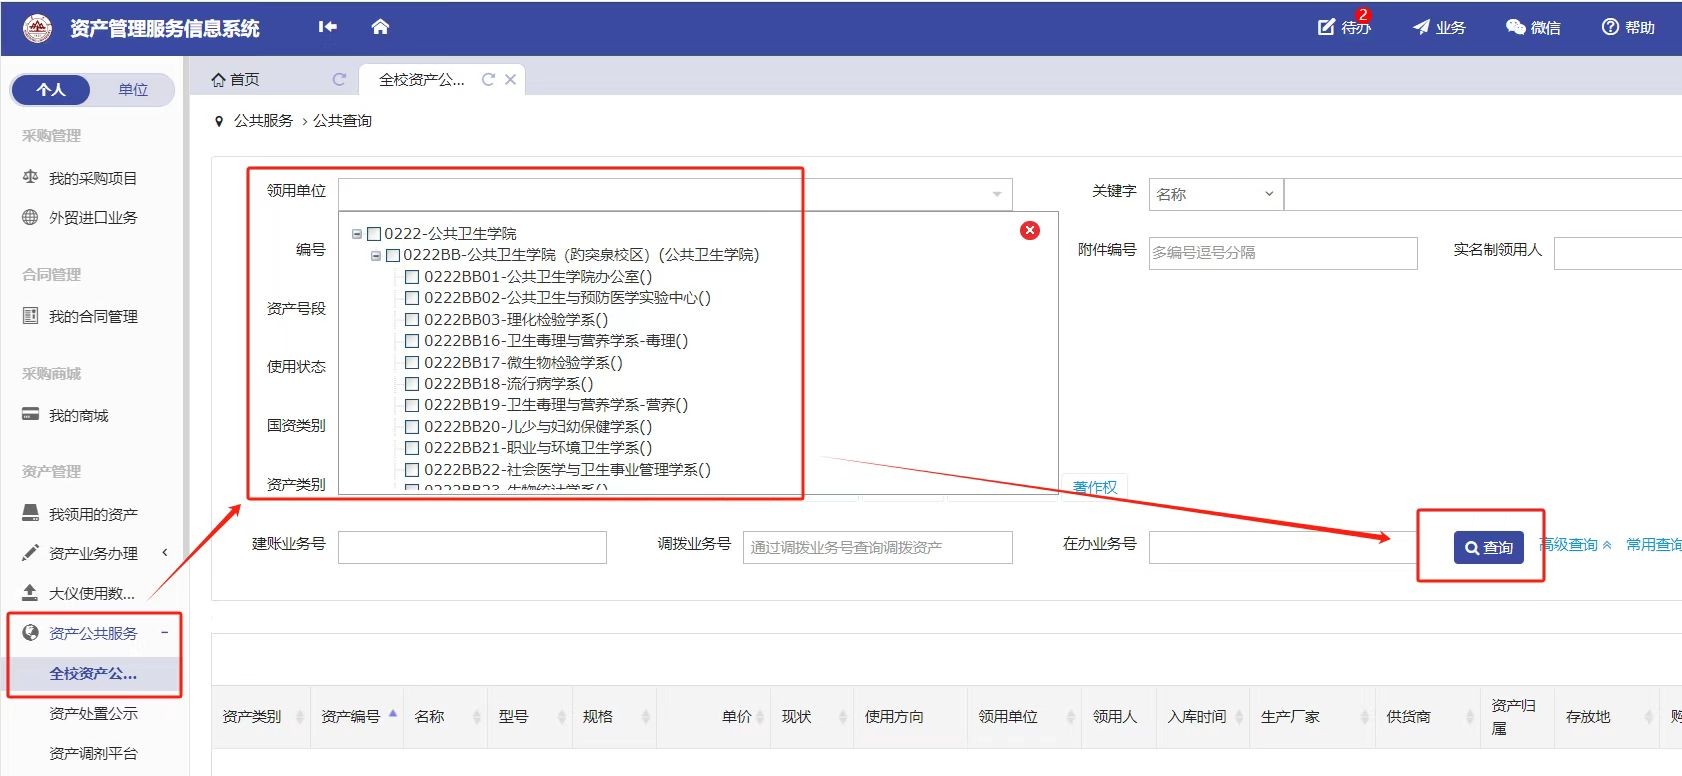This screenshot has width=1682, height=776.
Task: Expand the 领用单位 dropdown arrow
Action: pyautogui.click(x=996, y=194)
